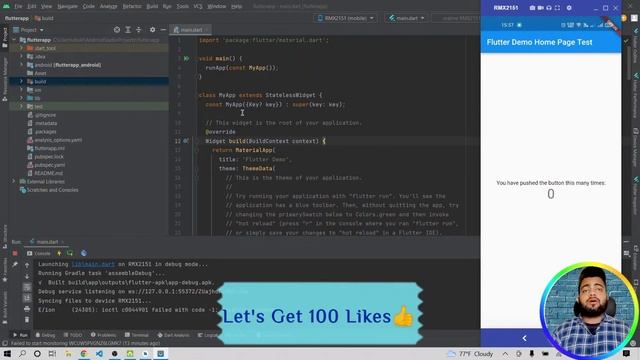The height and width of the screenshot is (360, 640).
Task: Toggle soft-wrap in console
Action: coord(27,287)
